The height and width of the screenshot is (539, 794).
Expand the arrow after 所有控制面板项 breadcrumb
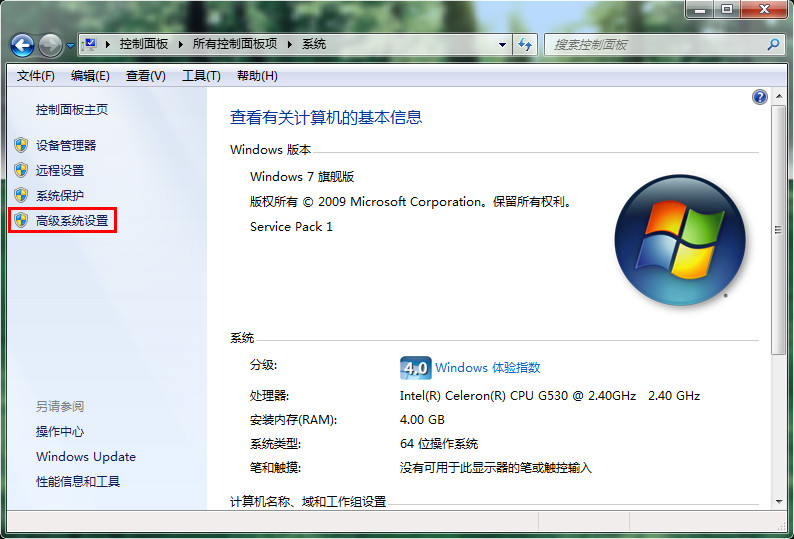click(288, 45)
